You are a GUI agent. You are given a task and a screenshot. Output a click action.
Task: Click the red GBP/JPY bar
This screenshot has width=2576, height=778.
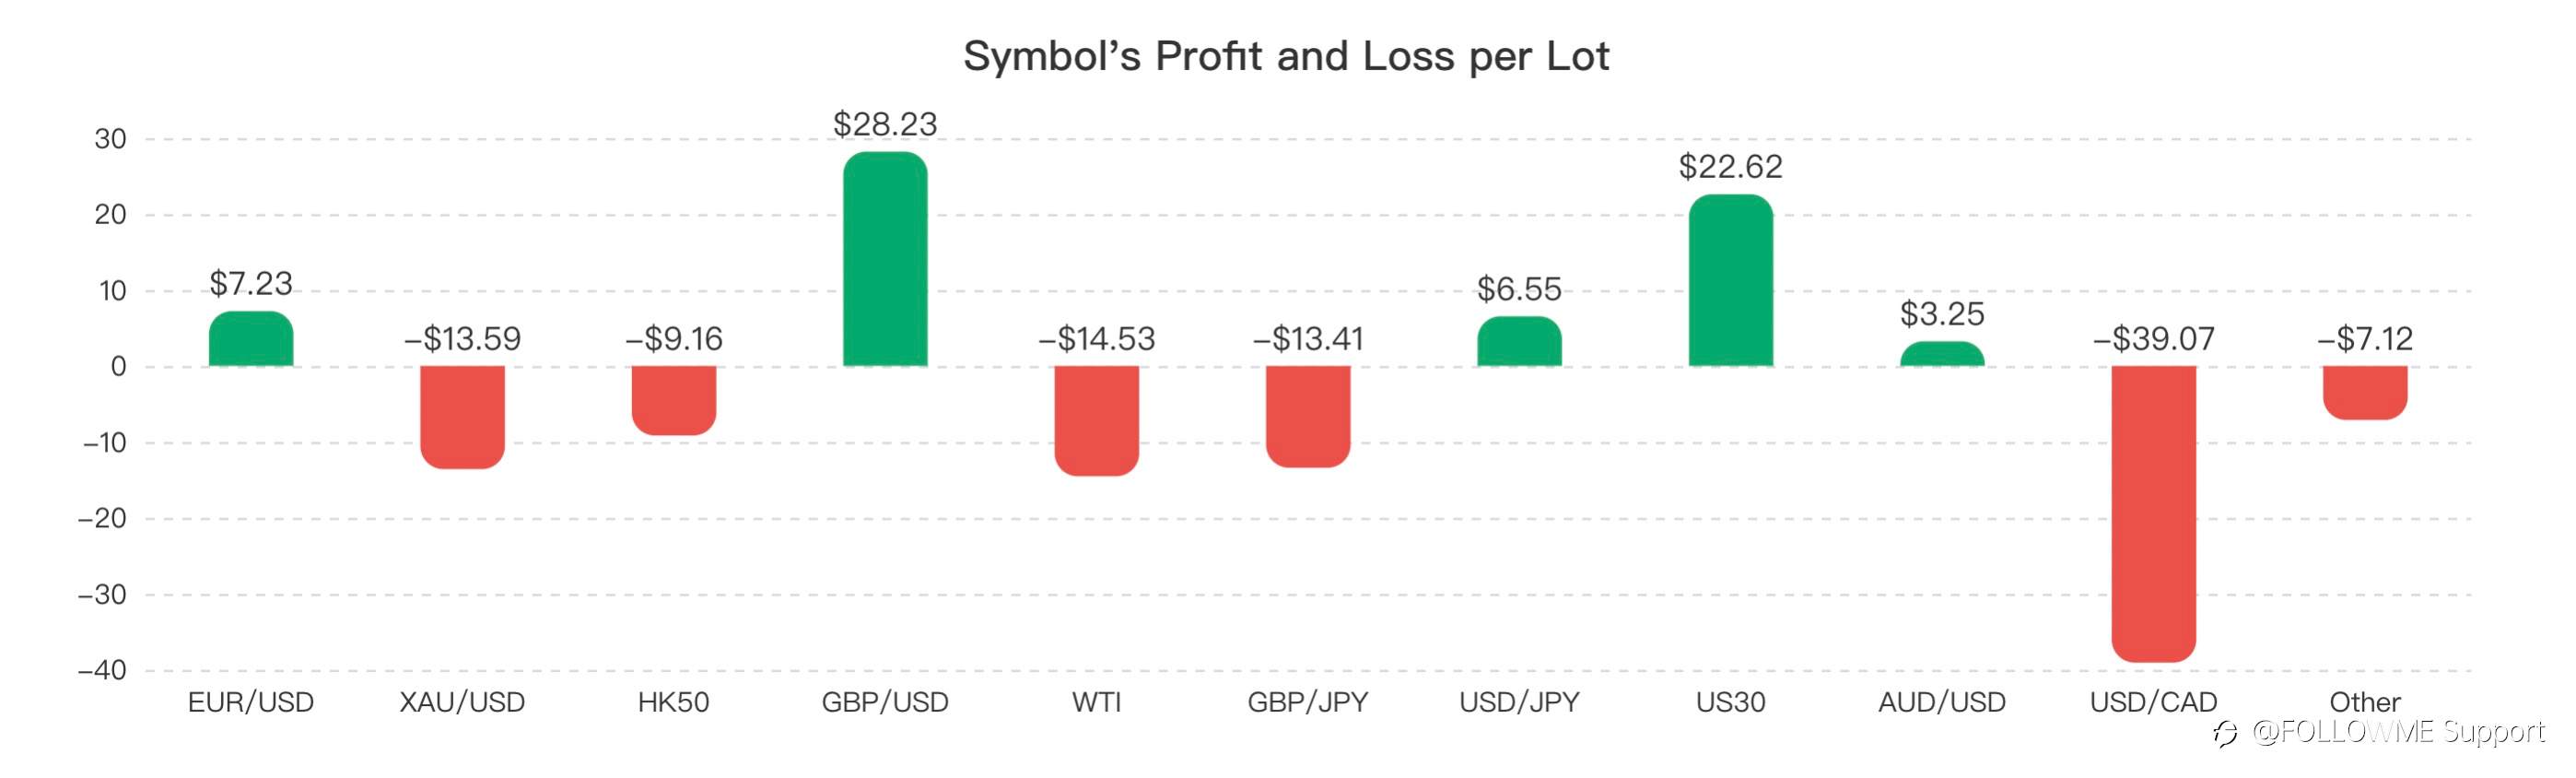pyautogui.click(x=1308, y=417)
